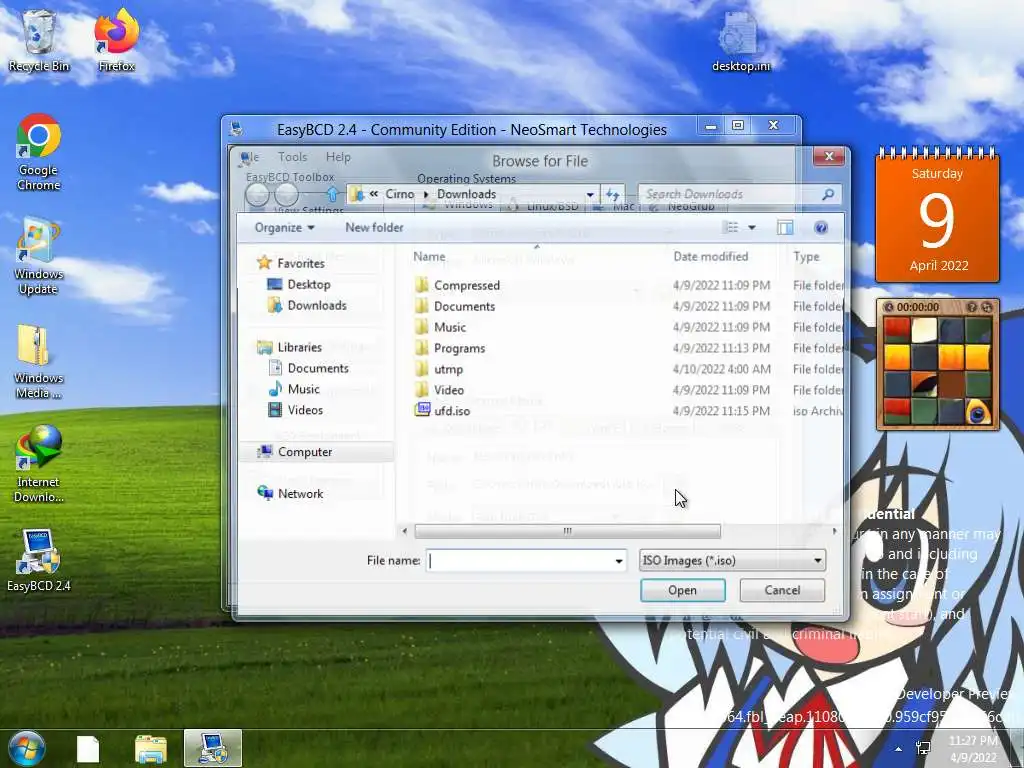The image size is (1024, 768).
Task: Click the New folder button
Action: click(x=374, y=227)
